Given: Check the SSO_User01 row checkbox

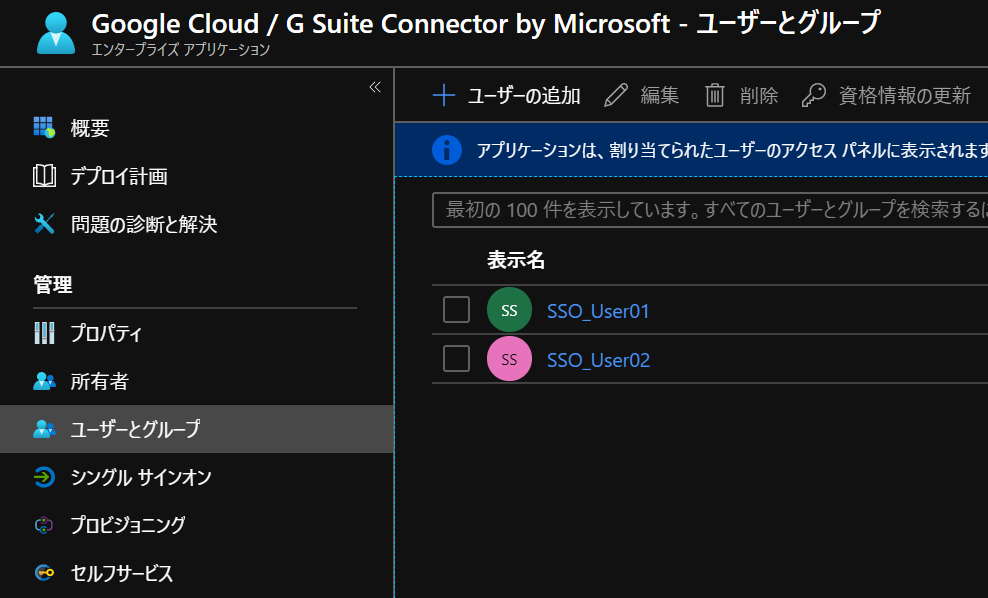Looking at the screenshot, I should 456,310.
